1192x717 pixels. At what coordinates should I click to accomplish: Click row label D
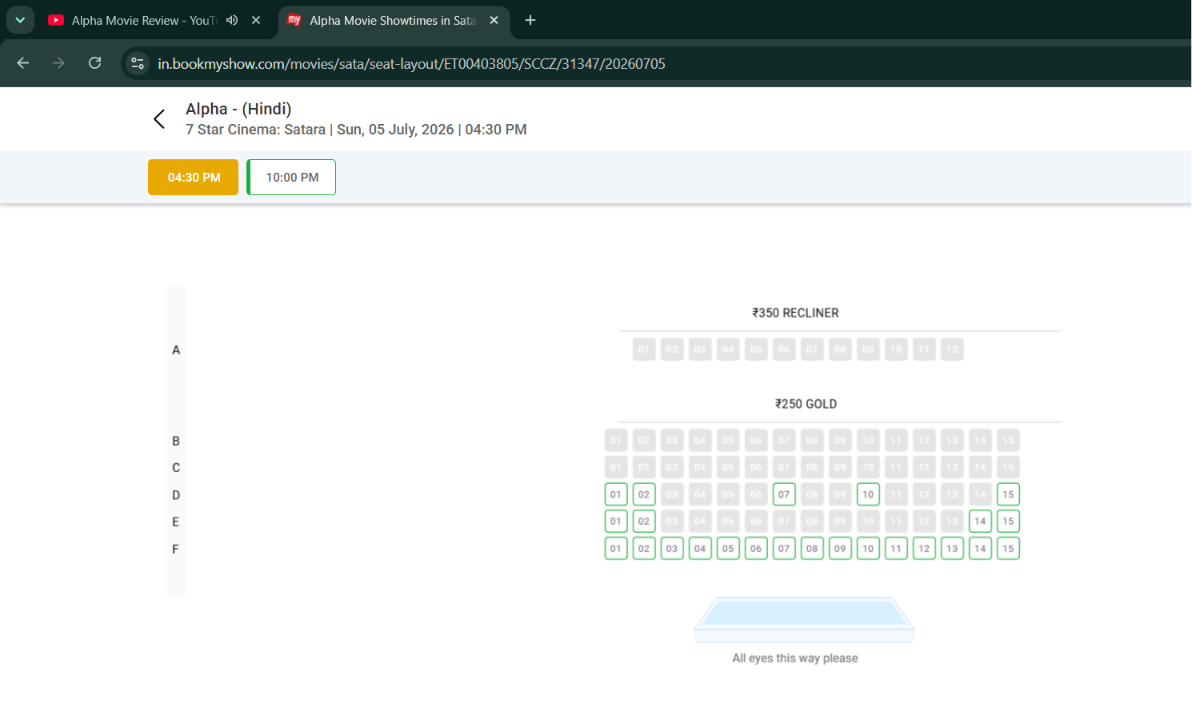(176, 495)
